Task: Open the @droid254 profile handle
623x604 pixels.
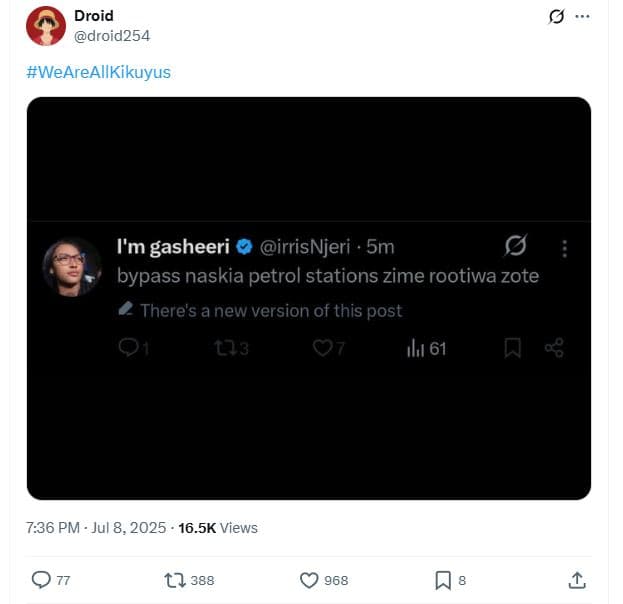Action: click(x=112, y=35)
